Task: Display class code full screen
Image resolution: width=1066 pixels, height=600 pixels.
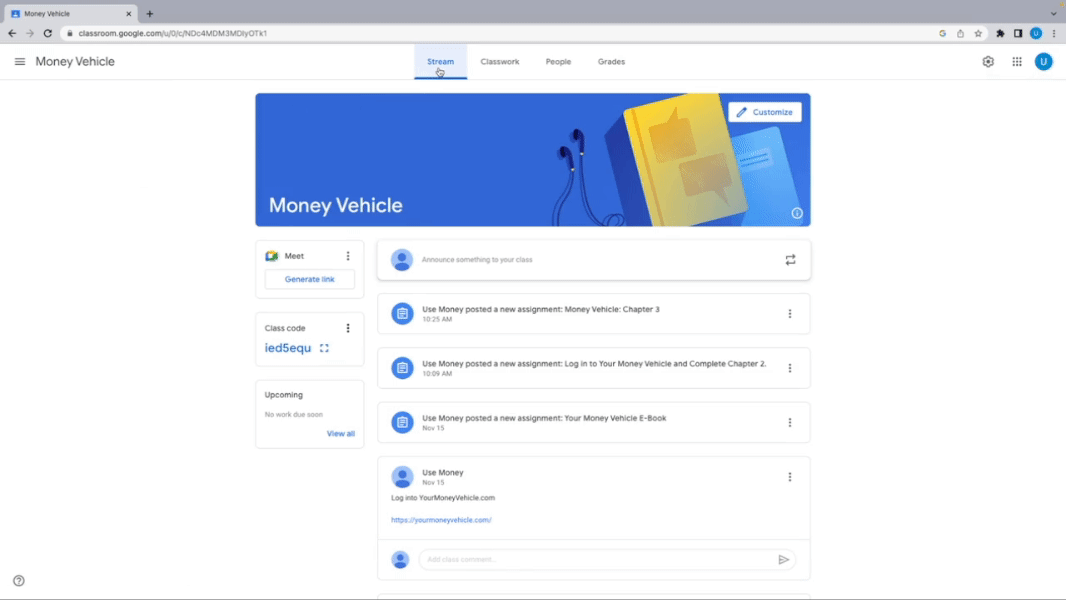Action: click(x=324, y=348)
